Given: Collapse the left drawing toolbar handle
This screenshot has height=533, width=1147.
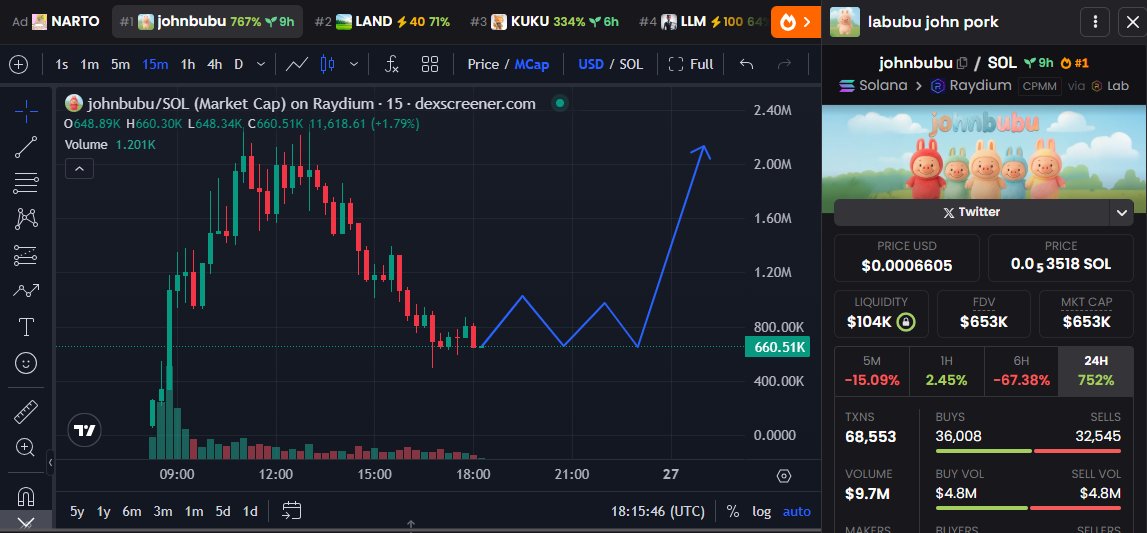Looking at the screenshot, I should pos(50,462).
